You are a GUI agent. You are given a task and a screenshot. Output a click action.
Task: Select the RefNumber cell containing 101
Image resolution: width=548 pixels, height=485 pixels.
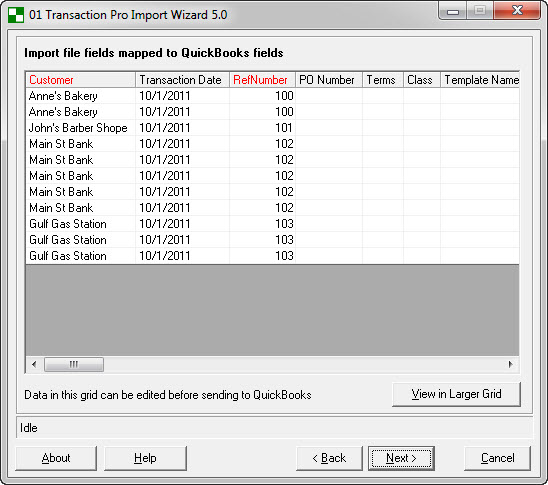click(x=262, y=128)
